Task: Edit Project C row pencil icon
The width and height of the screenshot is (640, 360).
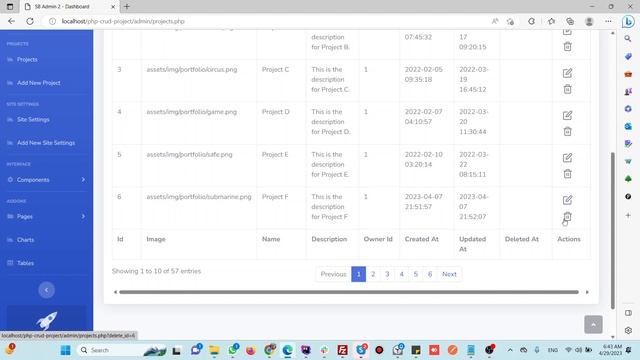Action: (567, 73)
